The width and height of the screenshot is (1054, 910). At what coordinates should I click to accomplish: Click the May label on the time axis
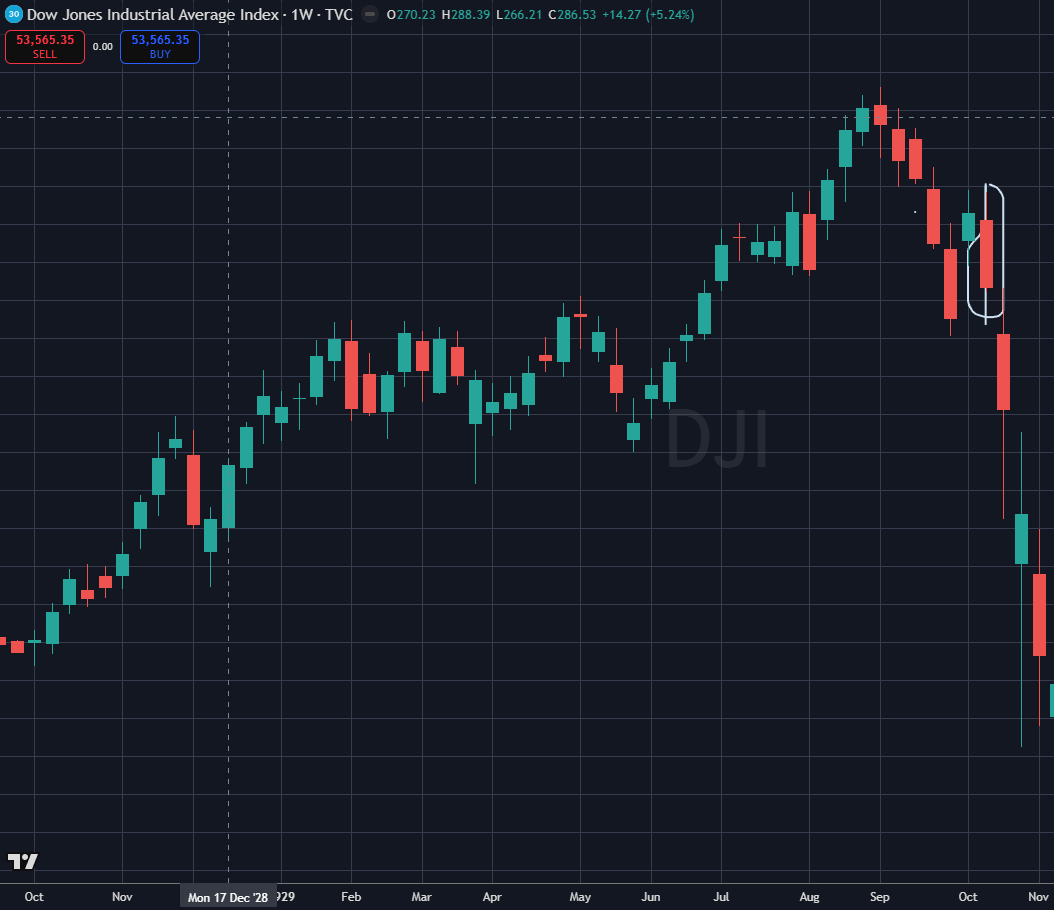click(580, 897)
